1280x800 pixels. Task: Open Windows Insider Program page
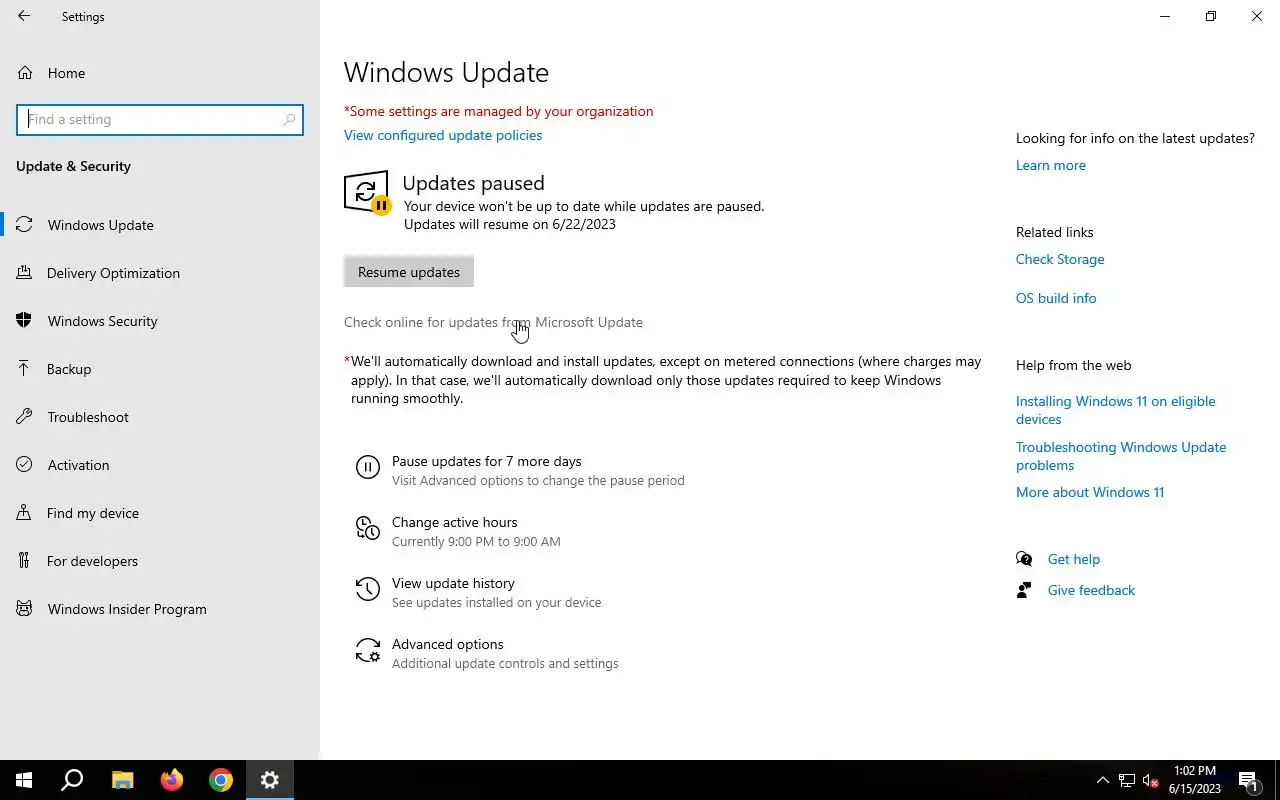(160, 609)
